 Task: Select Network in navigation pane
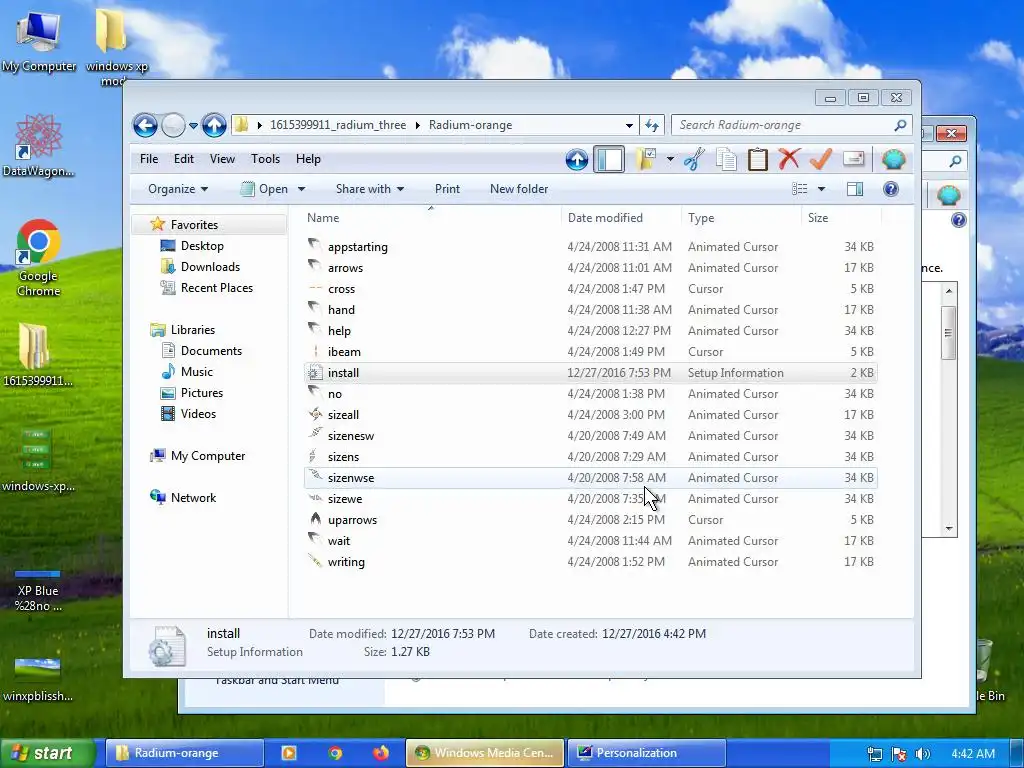pos(193,498)
